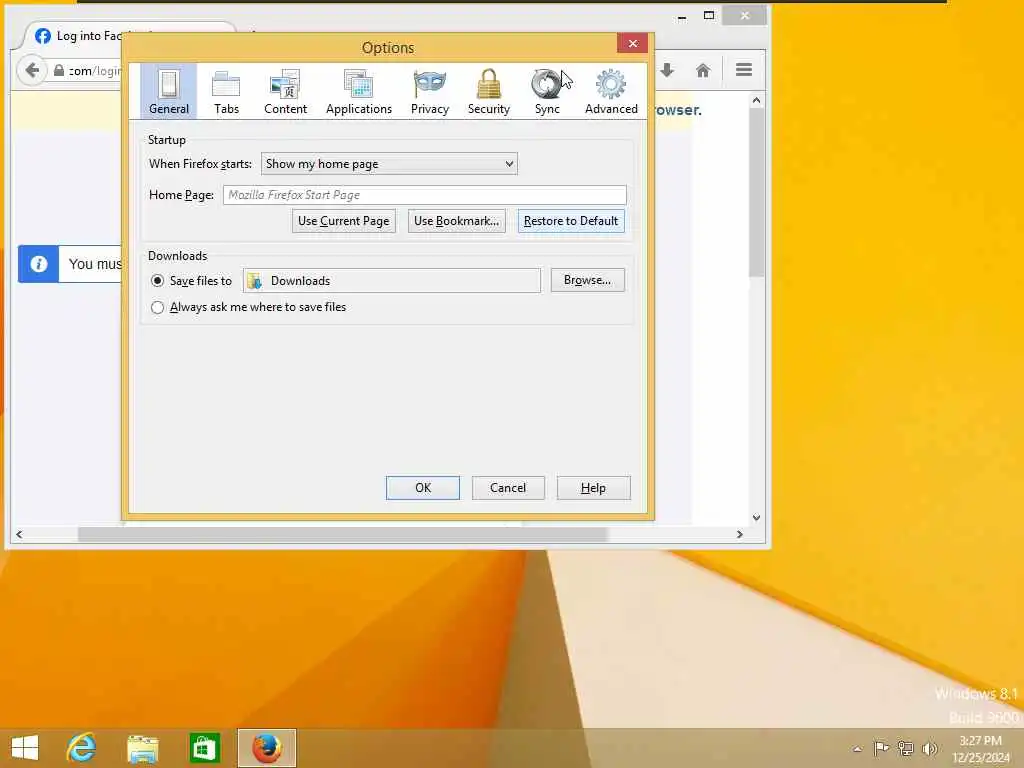Switch to the Privacy mask panel
Screen dimensions: 1024x768
430,91
